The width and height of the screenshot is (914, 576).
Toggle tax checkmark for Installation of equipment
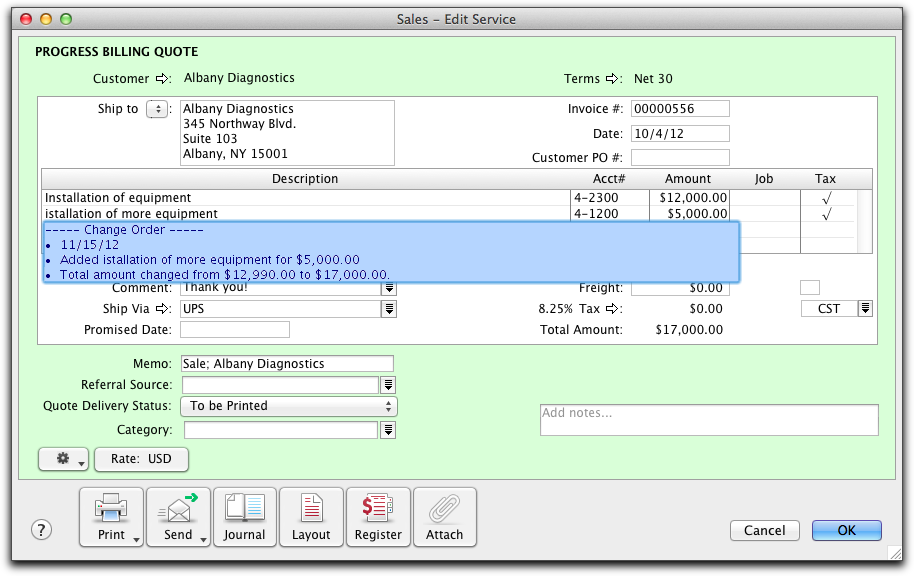[x=826, y=198]
